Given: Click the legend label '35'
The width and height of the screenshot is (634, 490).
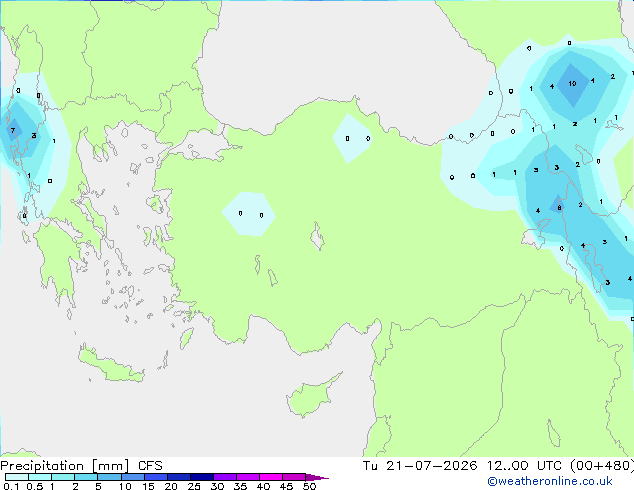Looking at the screenshot, I should [240, 486].
